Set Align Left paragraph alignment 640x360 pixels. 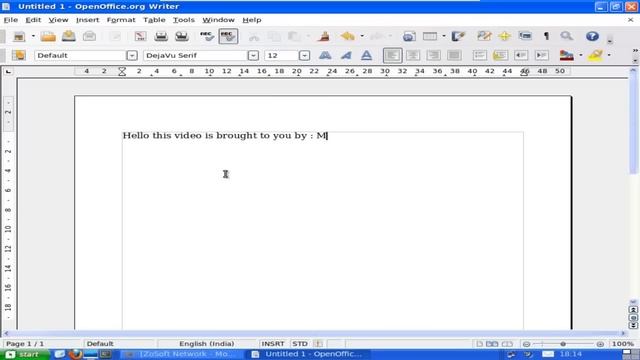coord(392,56)
